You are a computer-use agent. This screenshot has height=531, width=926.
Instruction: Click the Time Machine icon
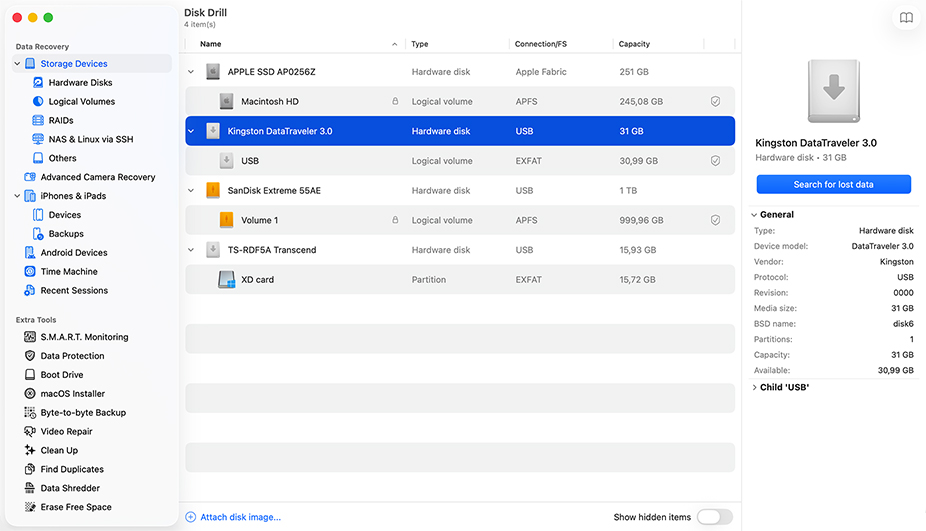pos(30,271)
